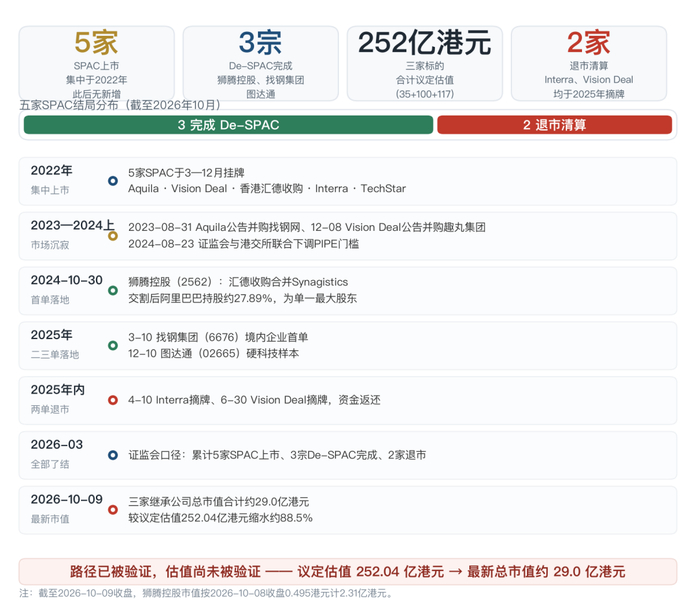Click the green timeline dot for 2025年

[x=113, y=345]
